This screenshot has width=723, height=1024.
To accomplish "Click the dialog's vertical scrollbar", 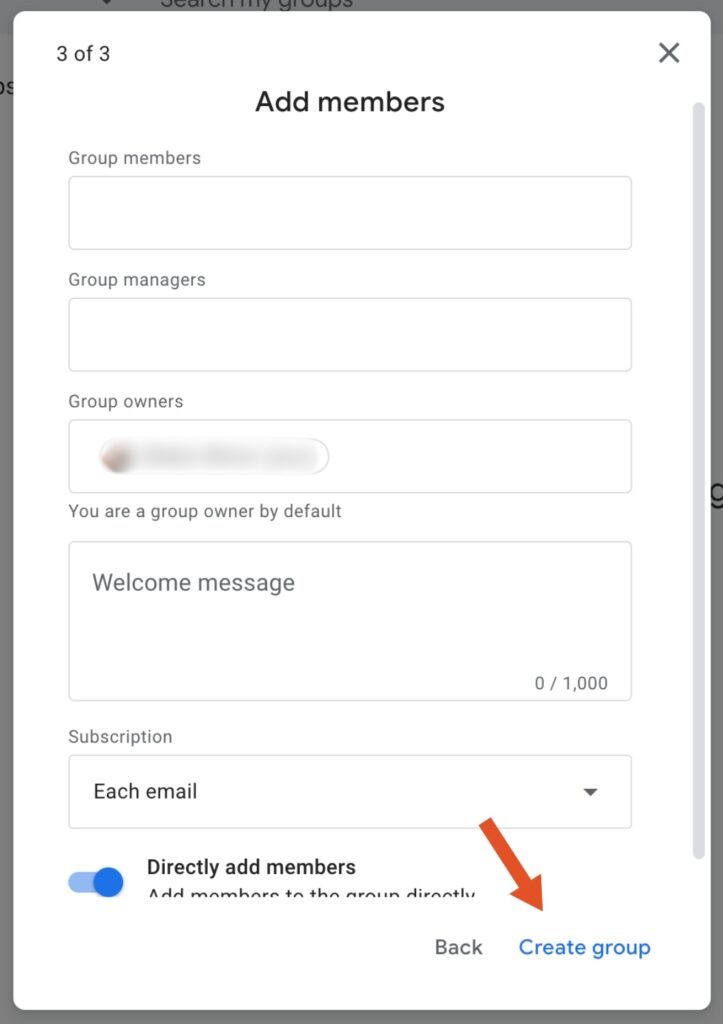I will (699, 480).
